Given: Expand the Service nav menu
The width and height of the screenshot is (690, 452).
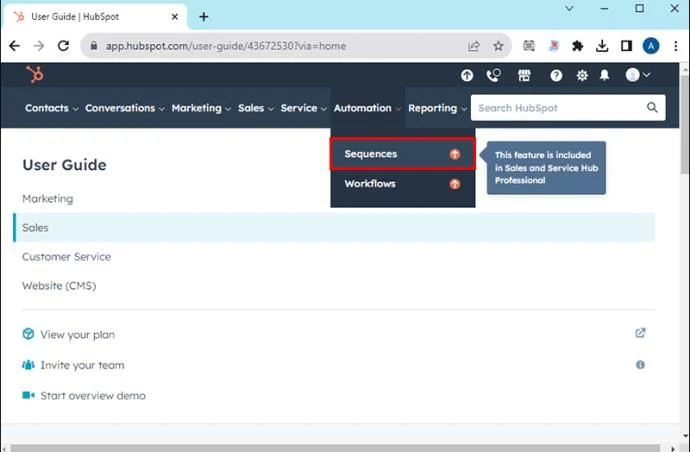Looking at the screenshot, I should (x=303, y=108).
